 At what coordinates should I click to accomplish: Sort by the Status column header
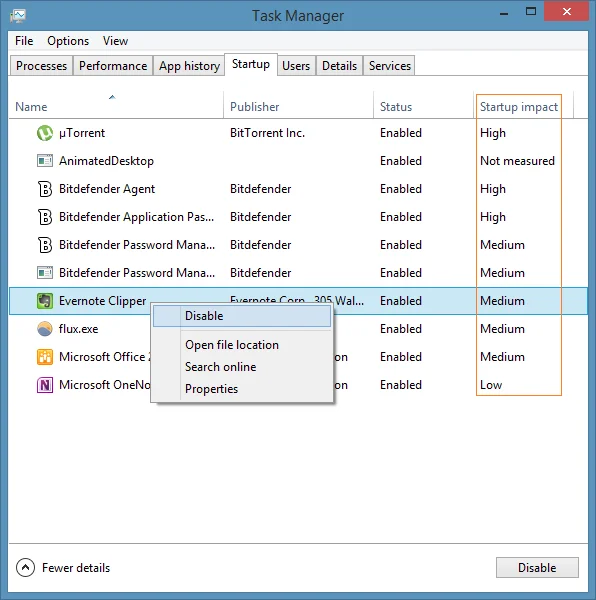point(396,106)
